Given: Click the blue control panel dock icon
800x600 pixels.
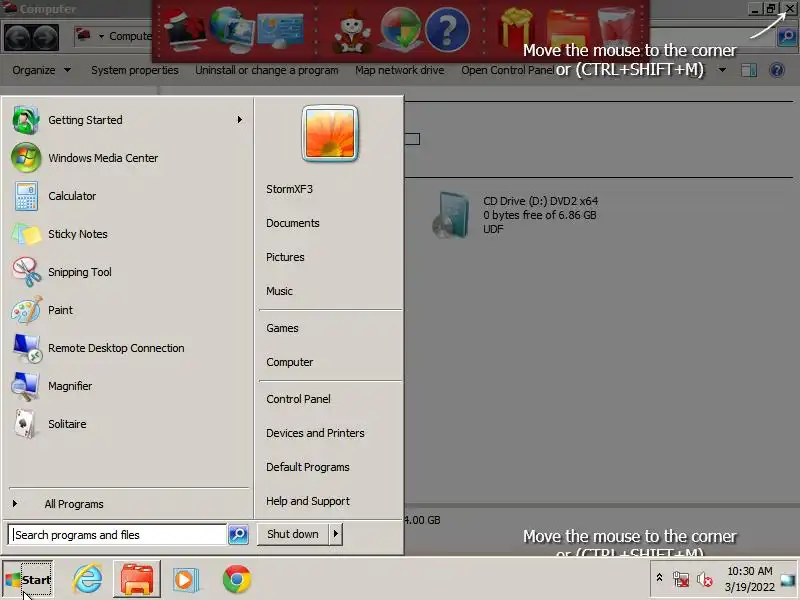Looking at the screenshot, I should tap(279, 31).
